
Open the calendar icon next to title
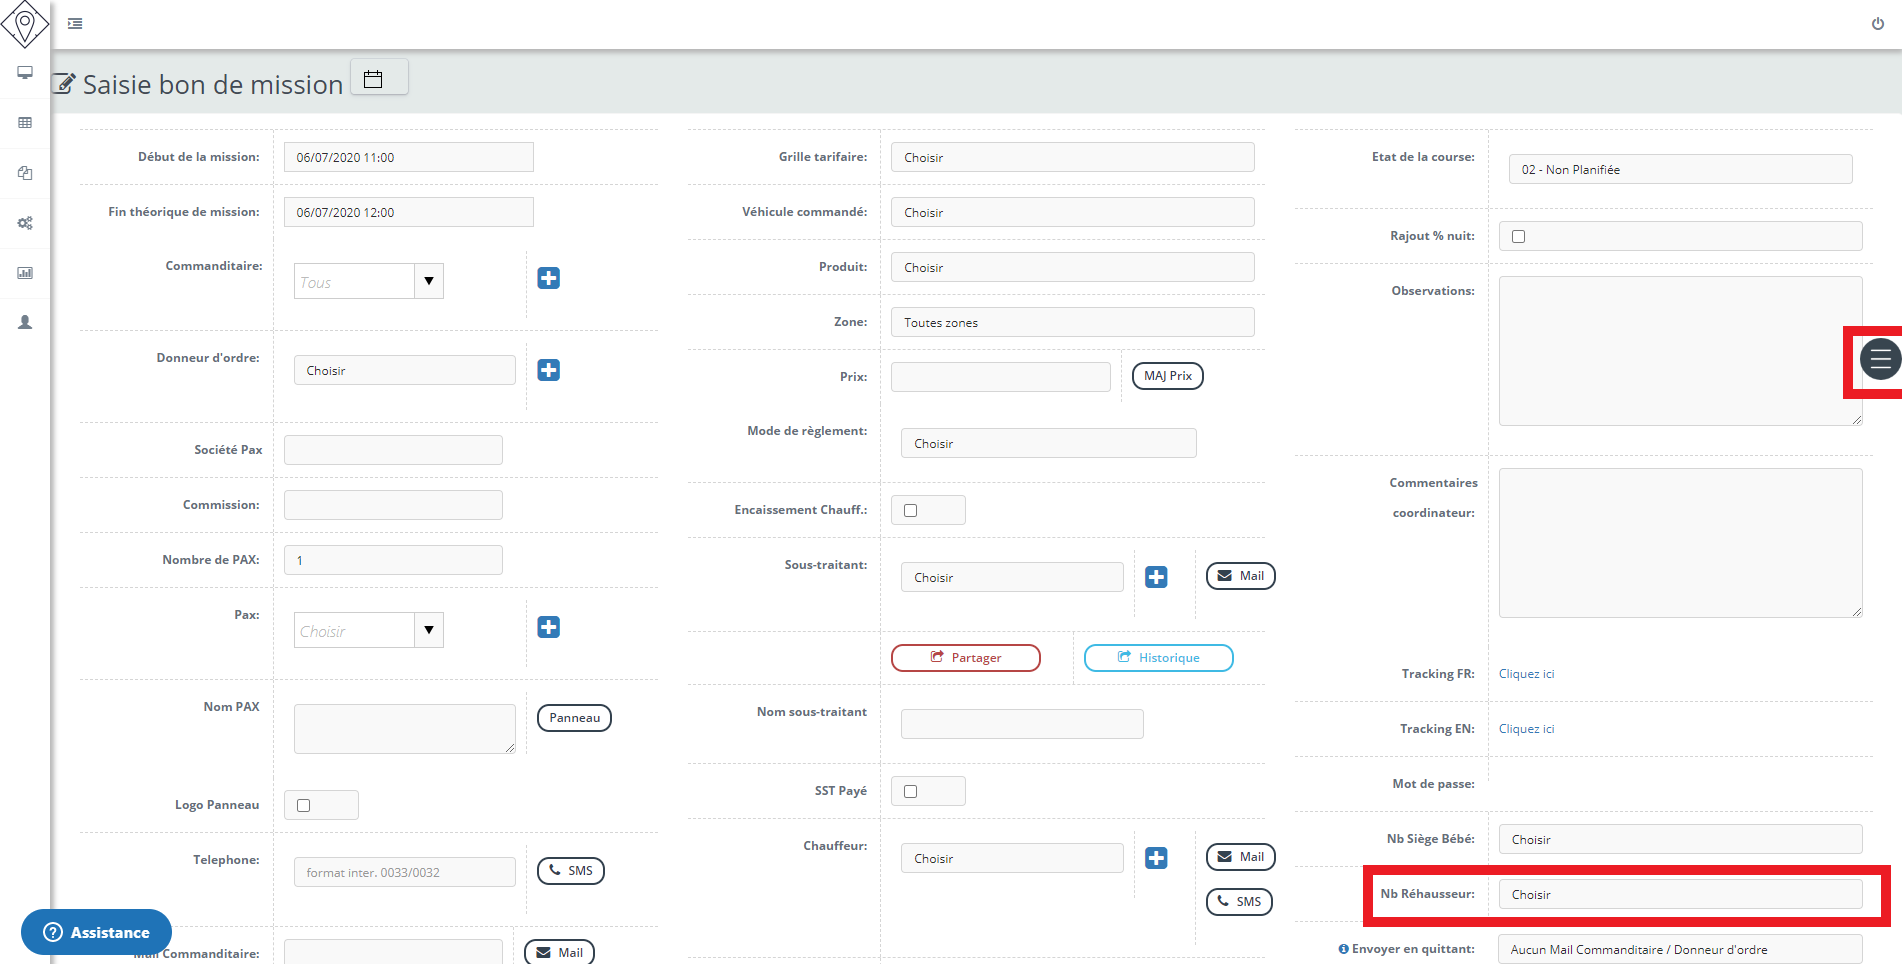[373, 79]
